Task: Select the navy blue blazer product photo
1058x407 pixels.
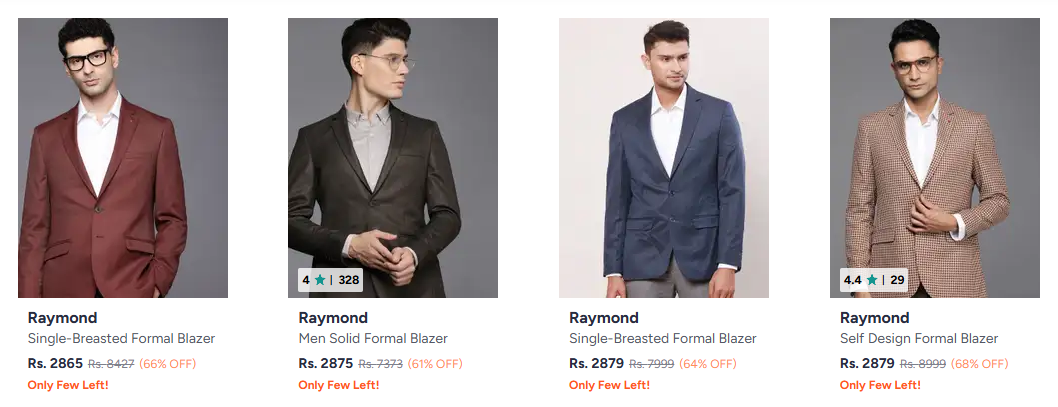Action: [664, 158]
